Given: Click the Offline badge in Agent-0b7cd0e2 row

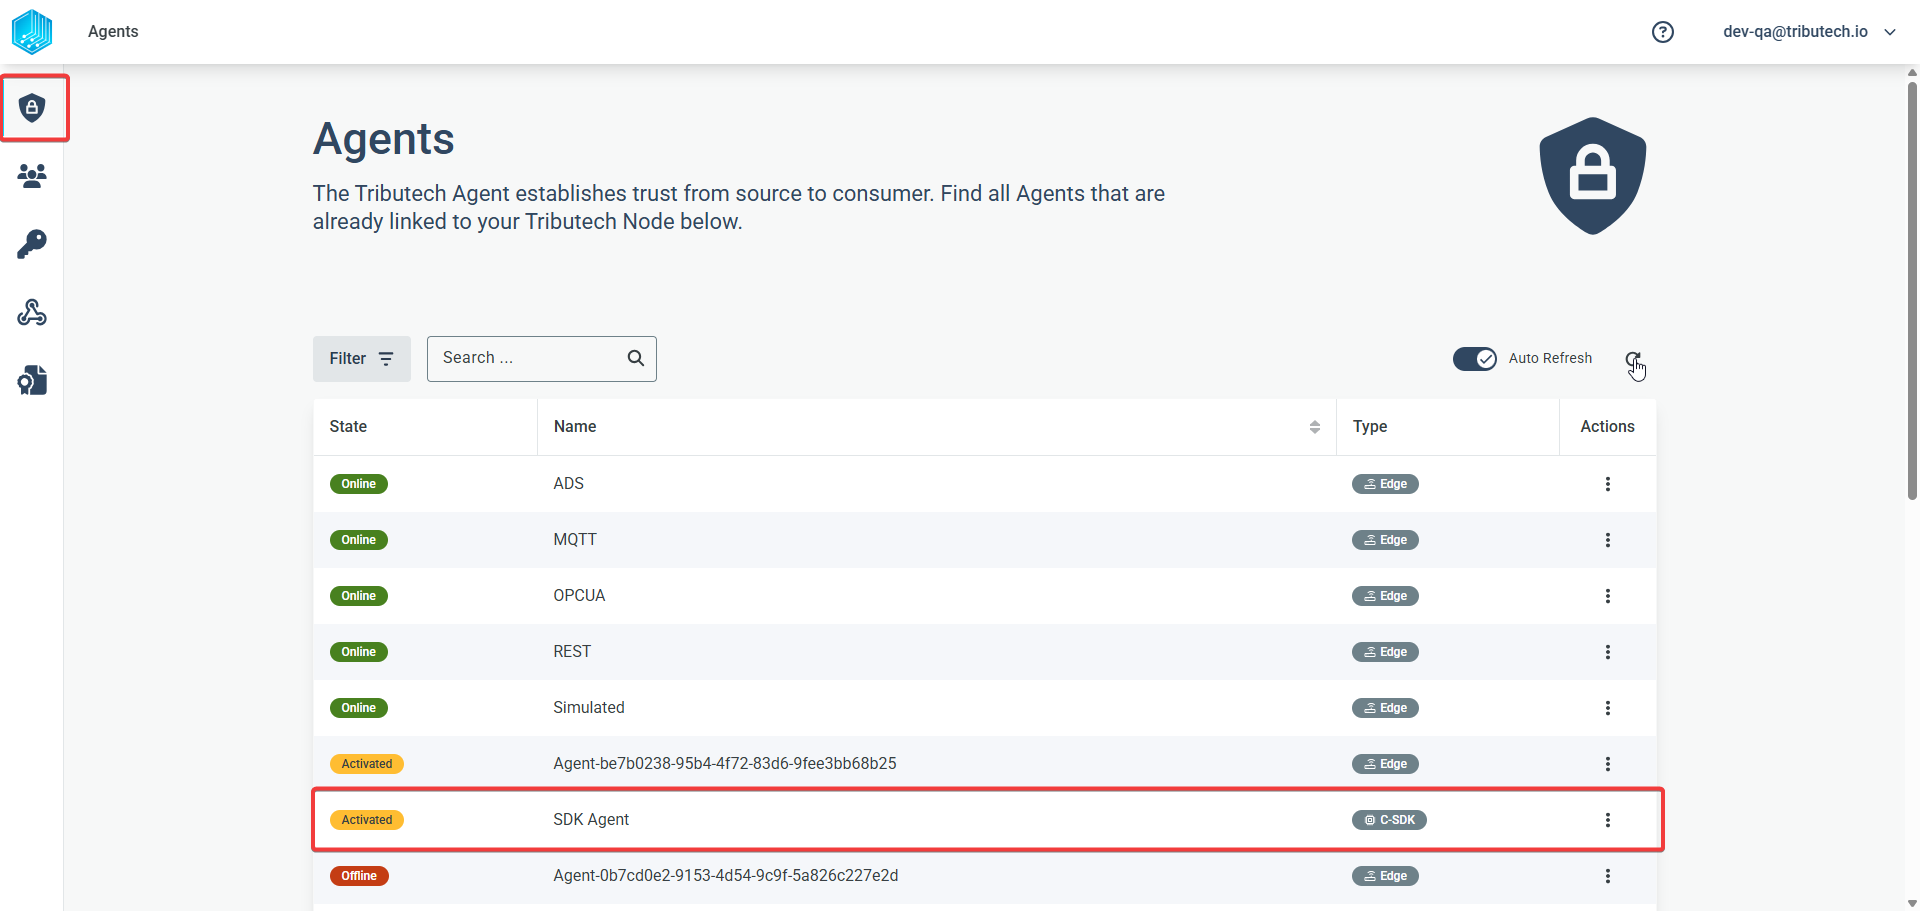Looking at the screenshot, I should pos(359,876).
